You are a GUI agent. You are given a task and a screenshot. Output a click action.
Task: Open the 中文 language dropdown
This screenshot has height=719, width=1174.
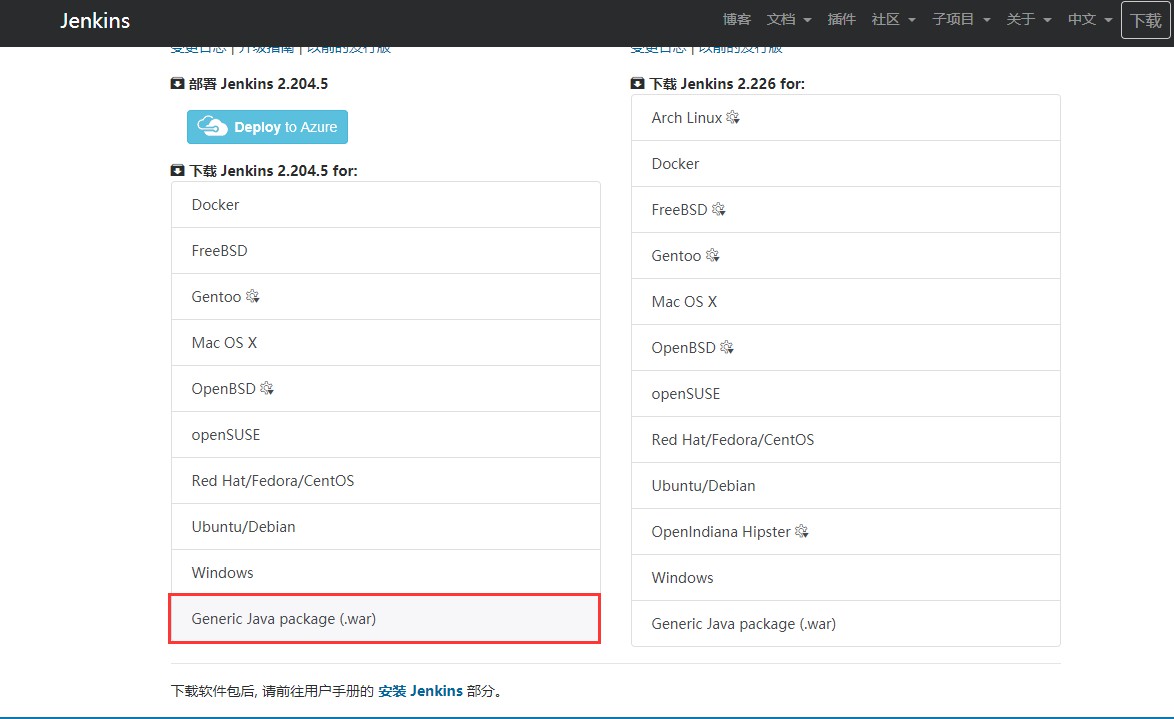point(1090,20)
